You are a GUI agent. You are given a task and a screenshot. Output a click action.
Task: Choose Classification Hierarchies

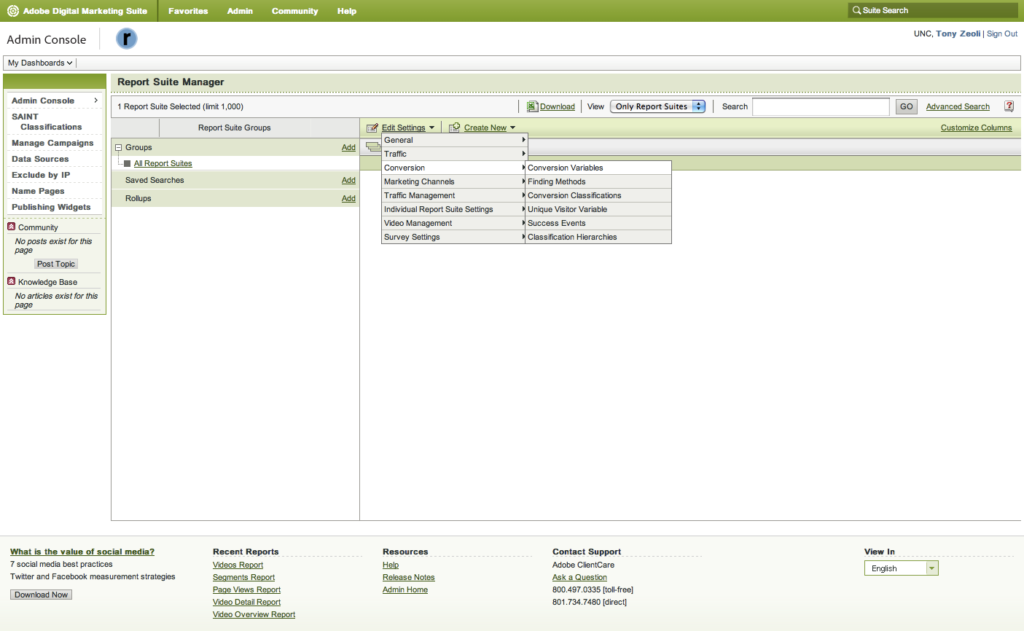598,236
